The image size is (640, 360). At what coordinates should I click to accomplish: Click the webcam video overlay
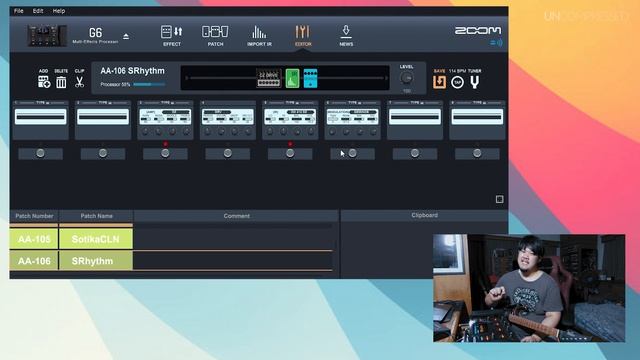[529, 288]
